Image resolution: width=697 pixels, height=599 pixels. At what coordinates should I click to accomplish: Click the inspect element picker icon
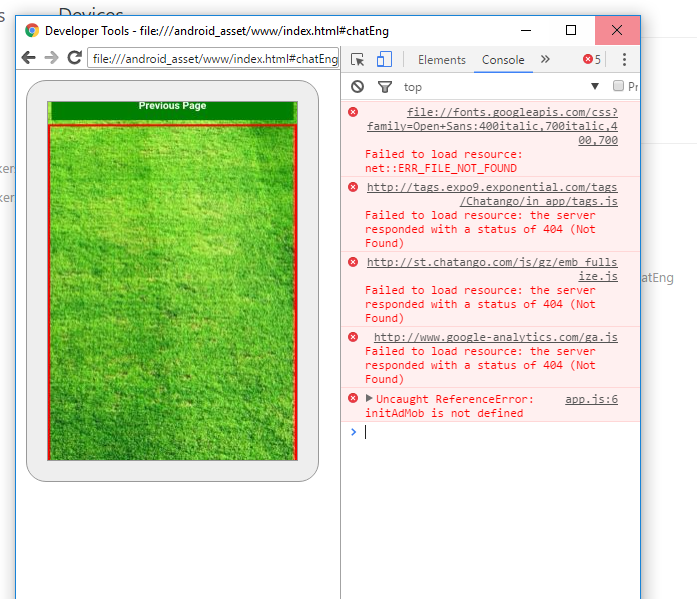pos(358,60)
